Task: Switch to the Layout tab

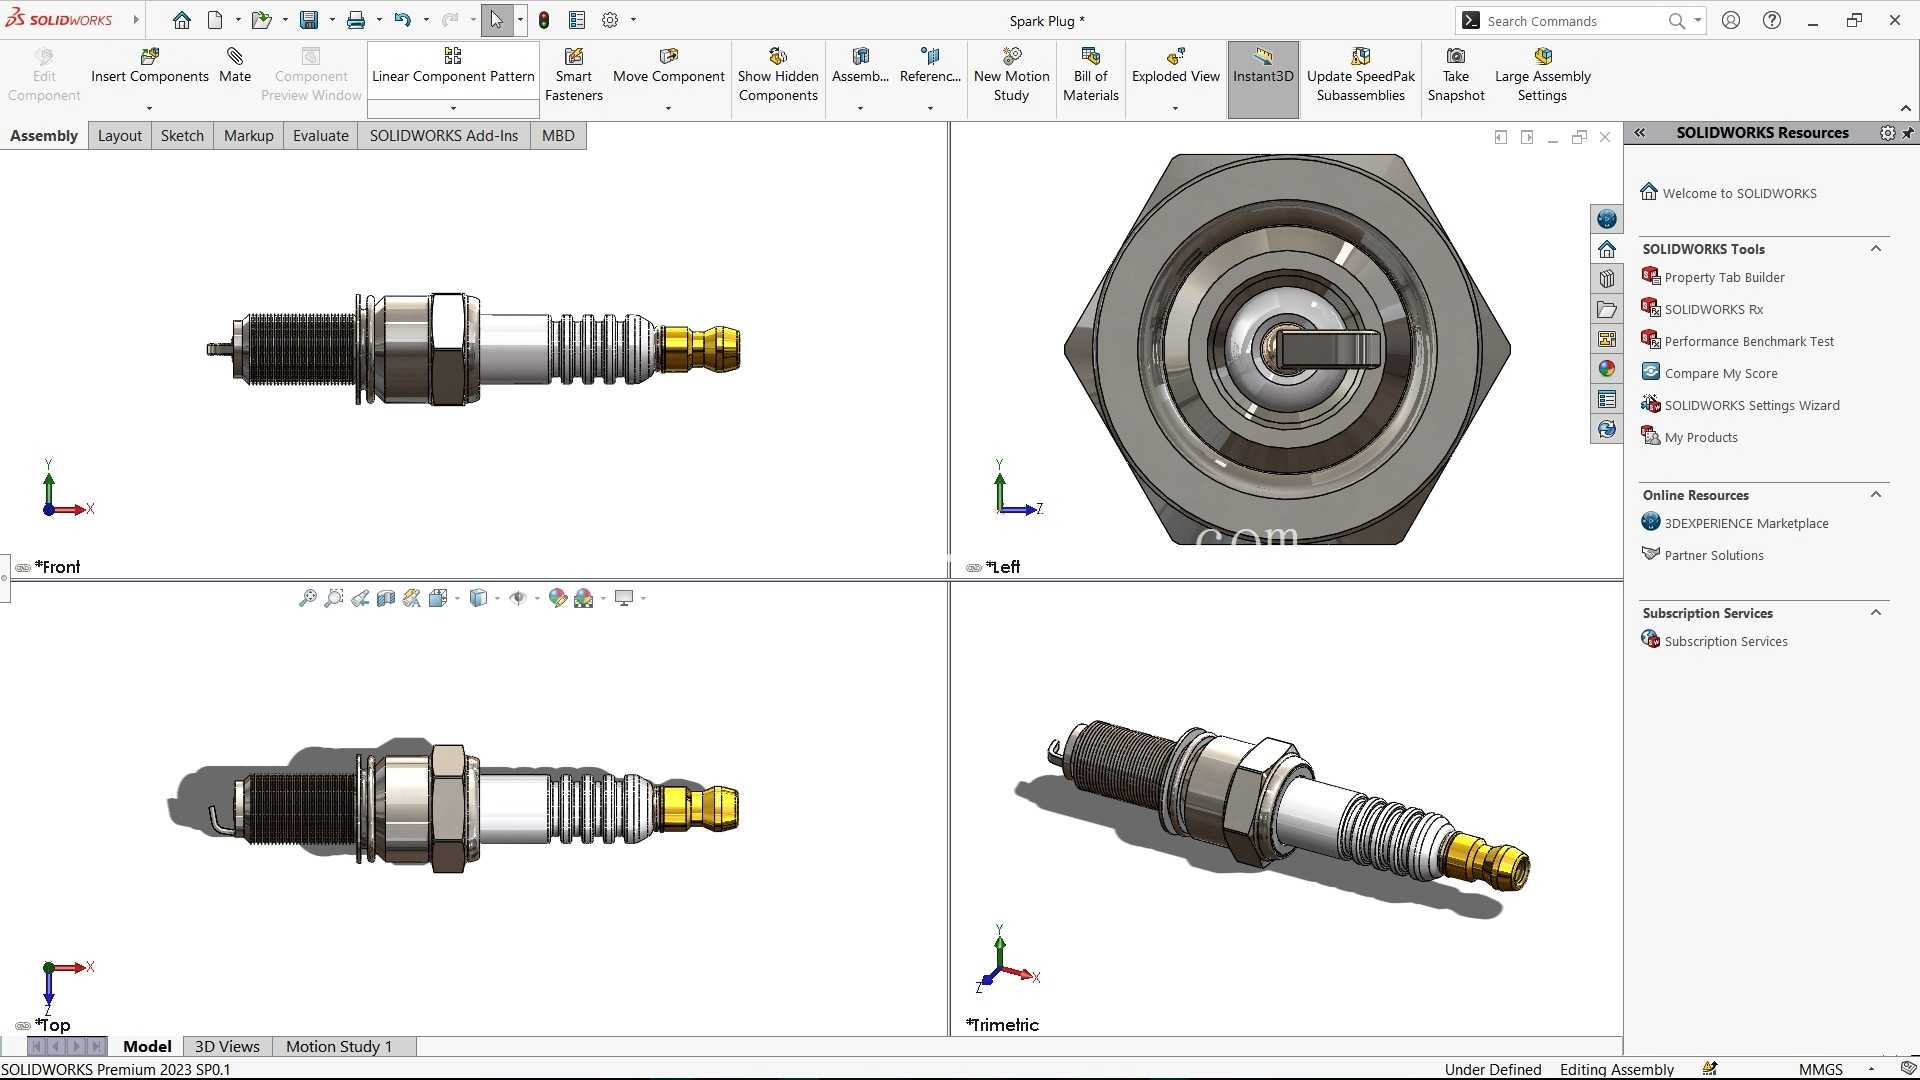Action: (x=120, y=136)
